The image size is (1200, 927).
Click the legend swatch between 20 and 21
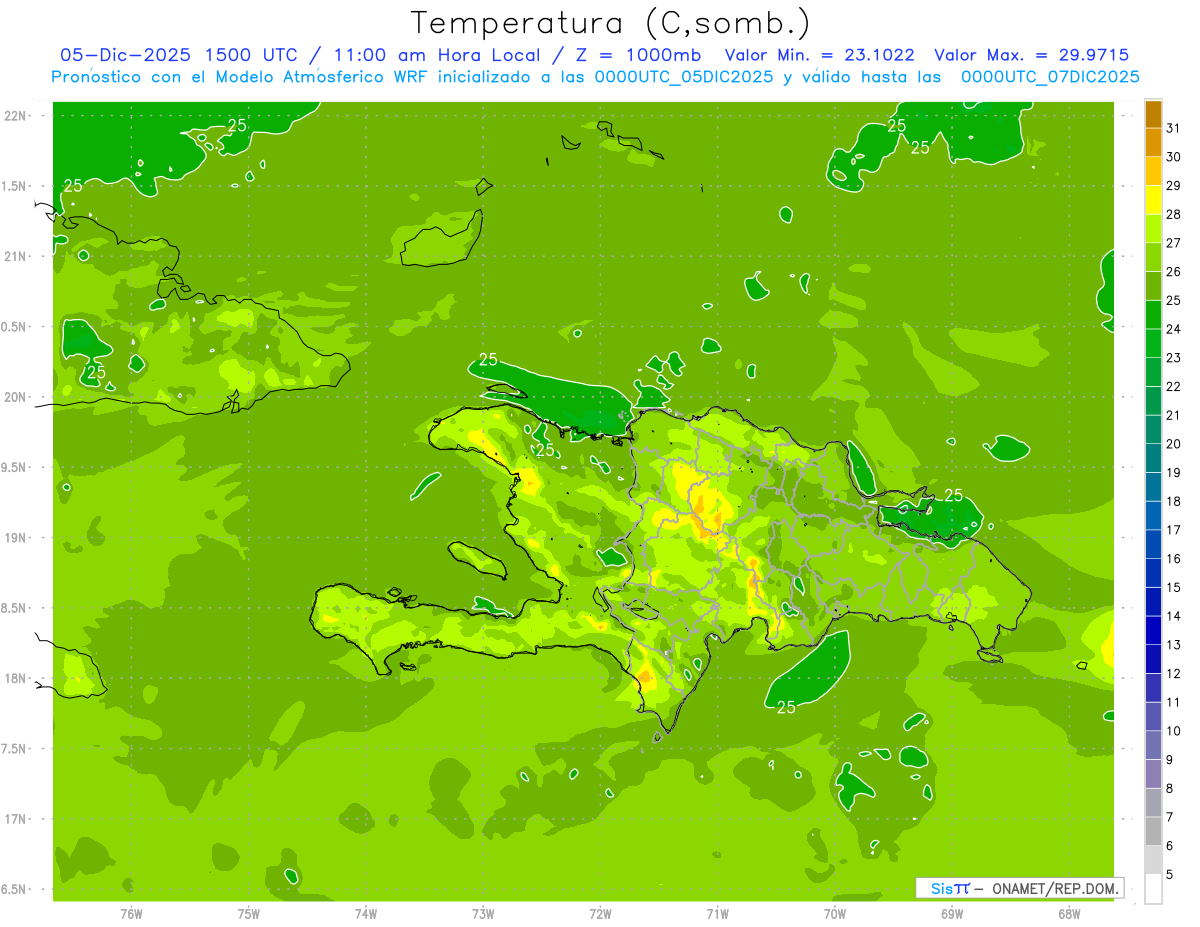(x=1153, y=430)
